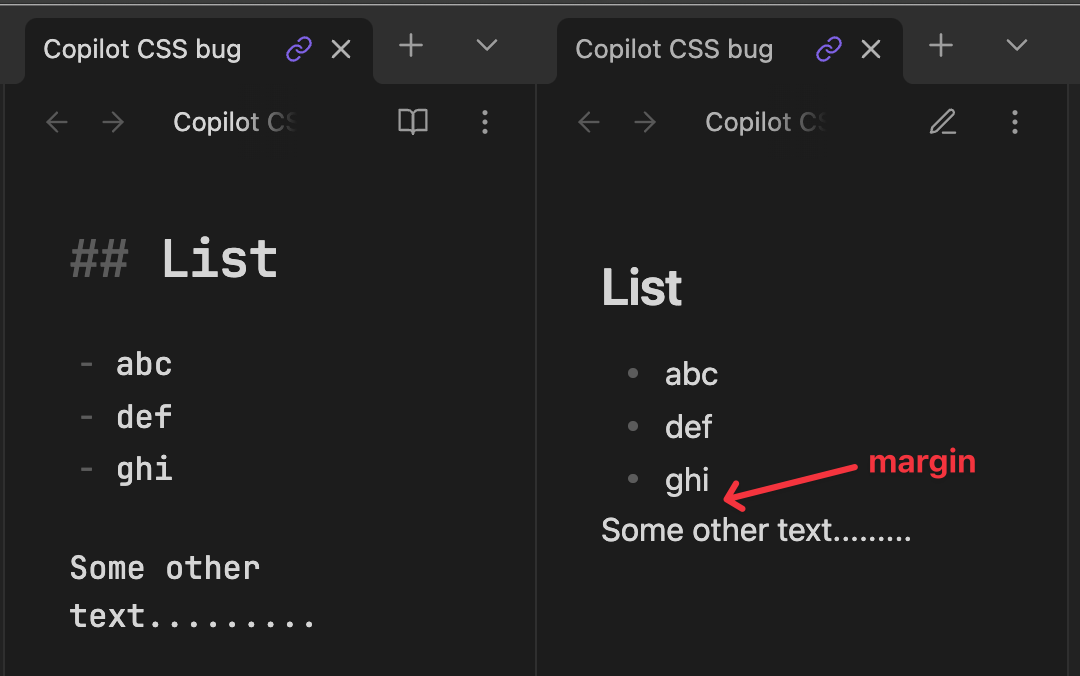The height and width of the screenshot is (676, 1080).
Task: Create a new tab with the right plus button
Action: pyautogui.click(x=941, y=45)
